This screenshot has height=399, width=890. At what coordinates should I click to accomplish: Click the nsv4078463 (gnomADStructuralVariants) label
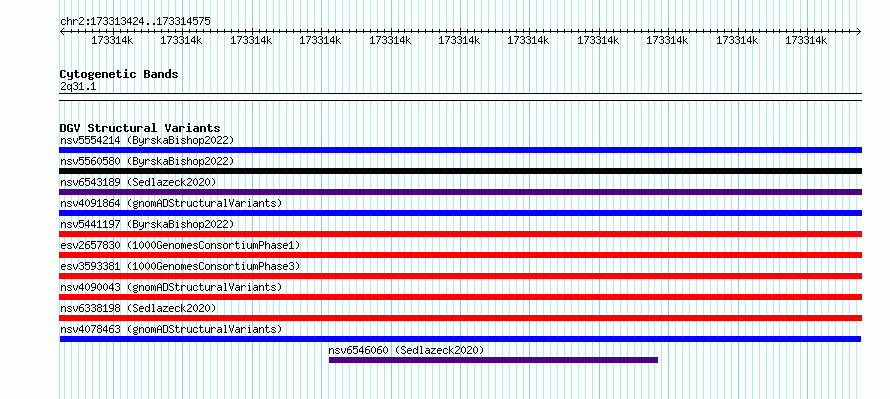click(x=171, y=329)
